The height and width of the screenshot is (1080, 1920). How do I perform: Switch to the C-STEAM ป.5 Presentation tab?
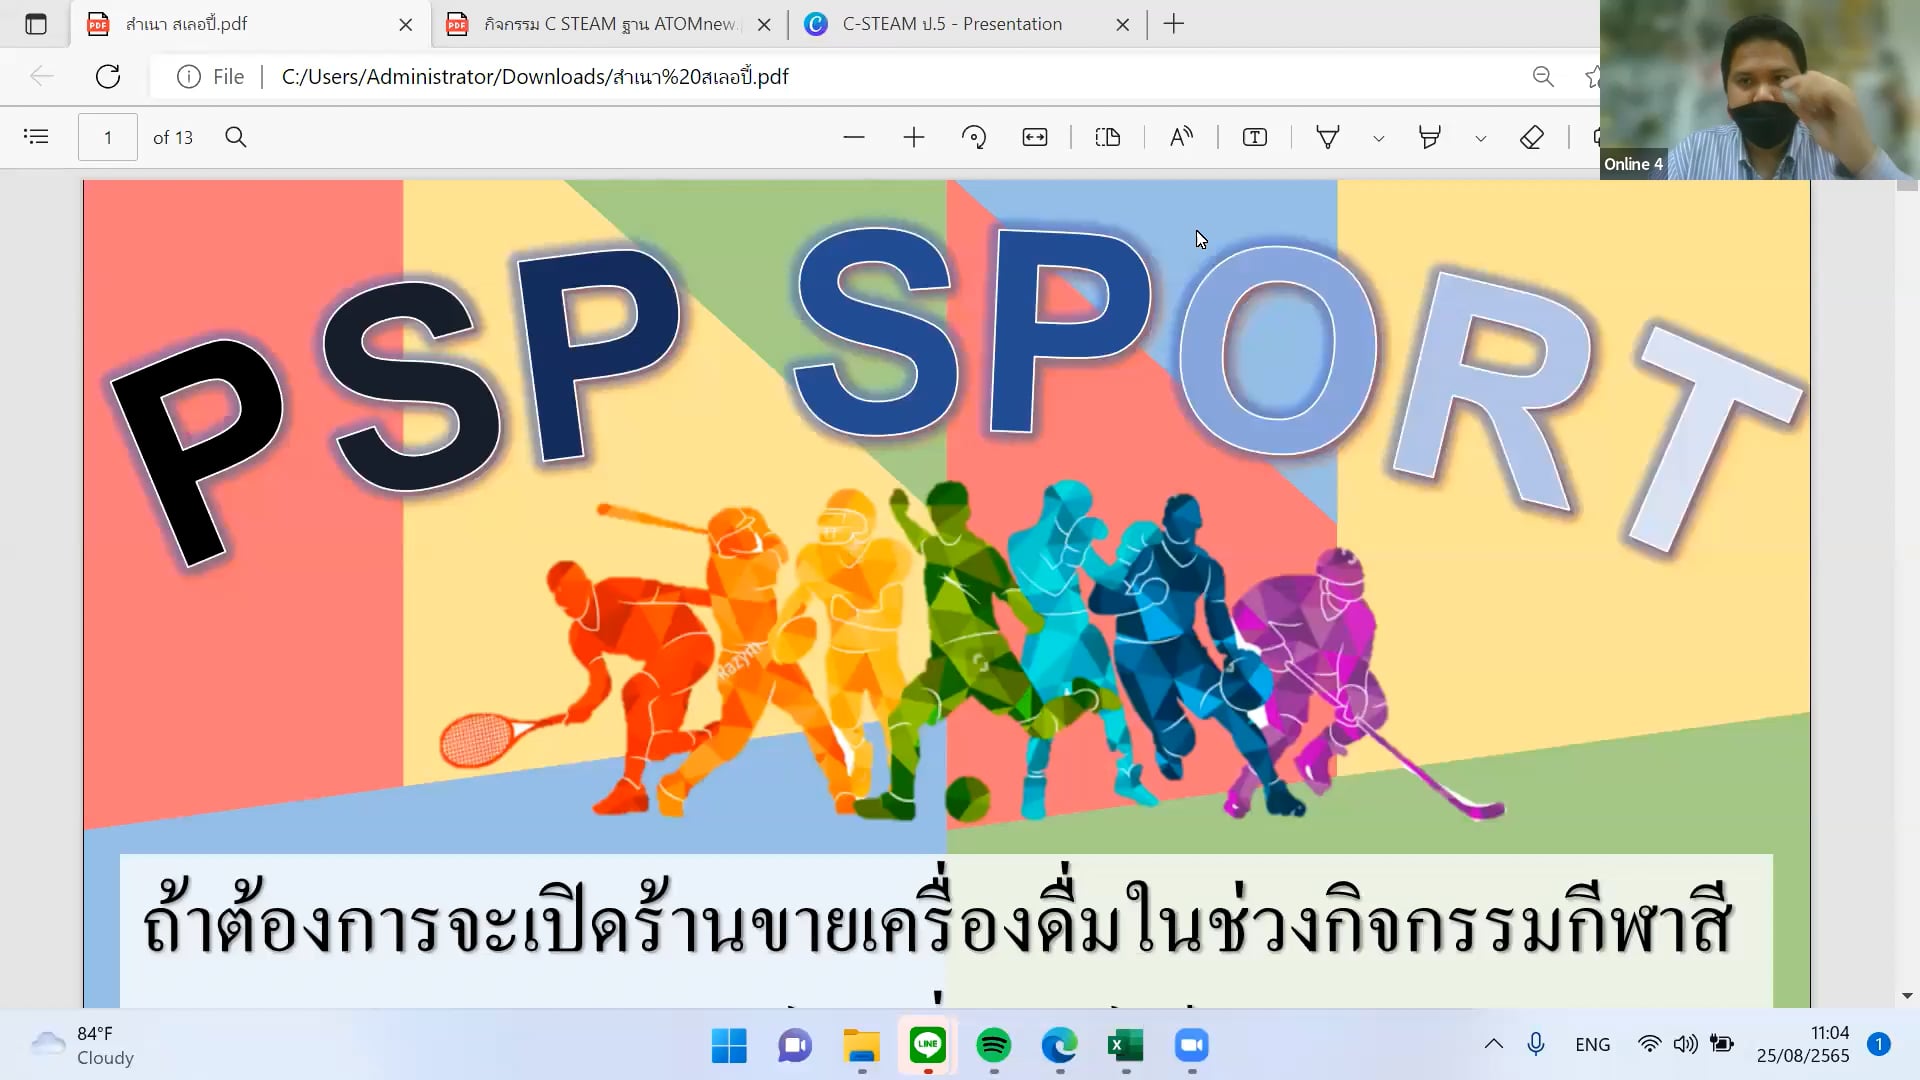[x=951, y=24]
